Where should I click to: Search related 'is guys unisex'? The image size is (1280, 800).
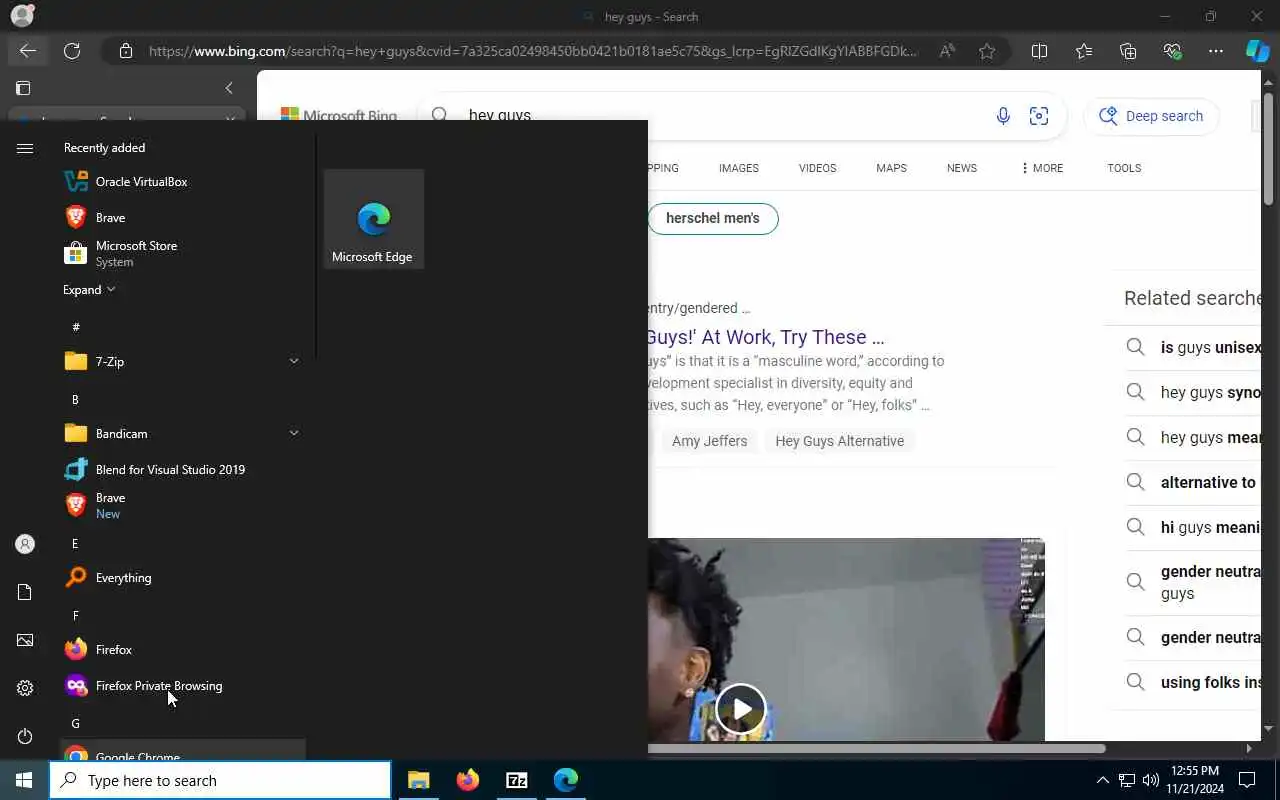click(1192, 348)
